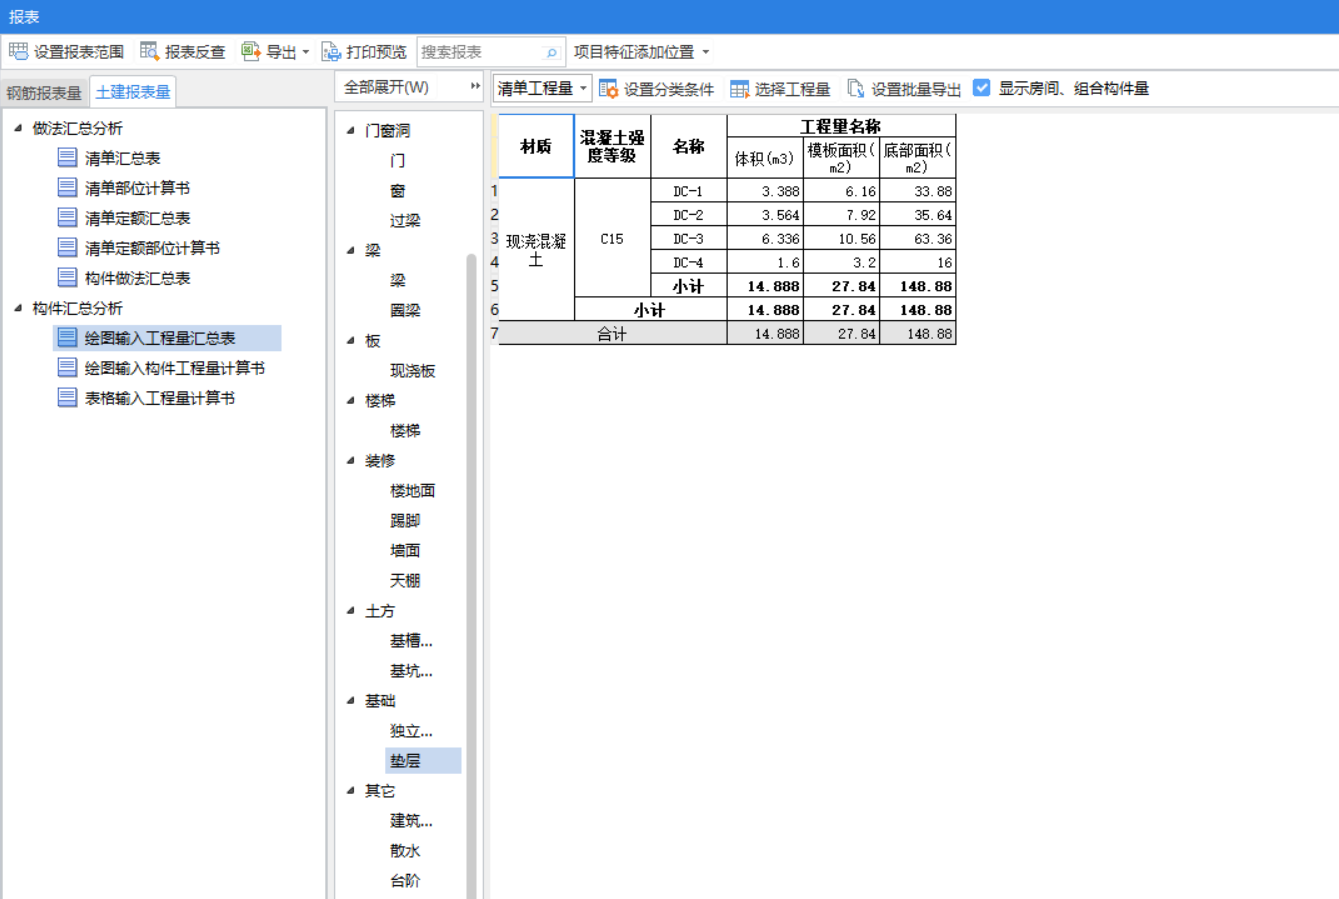Click the 设置批量导出 button label
This screenshot has width=1339, height=899.
click(x=916, y=89)
